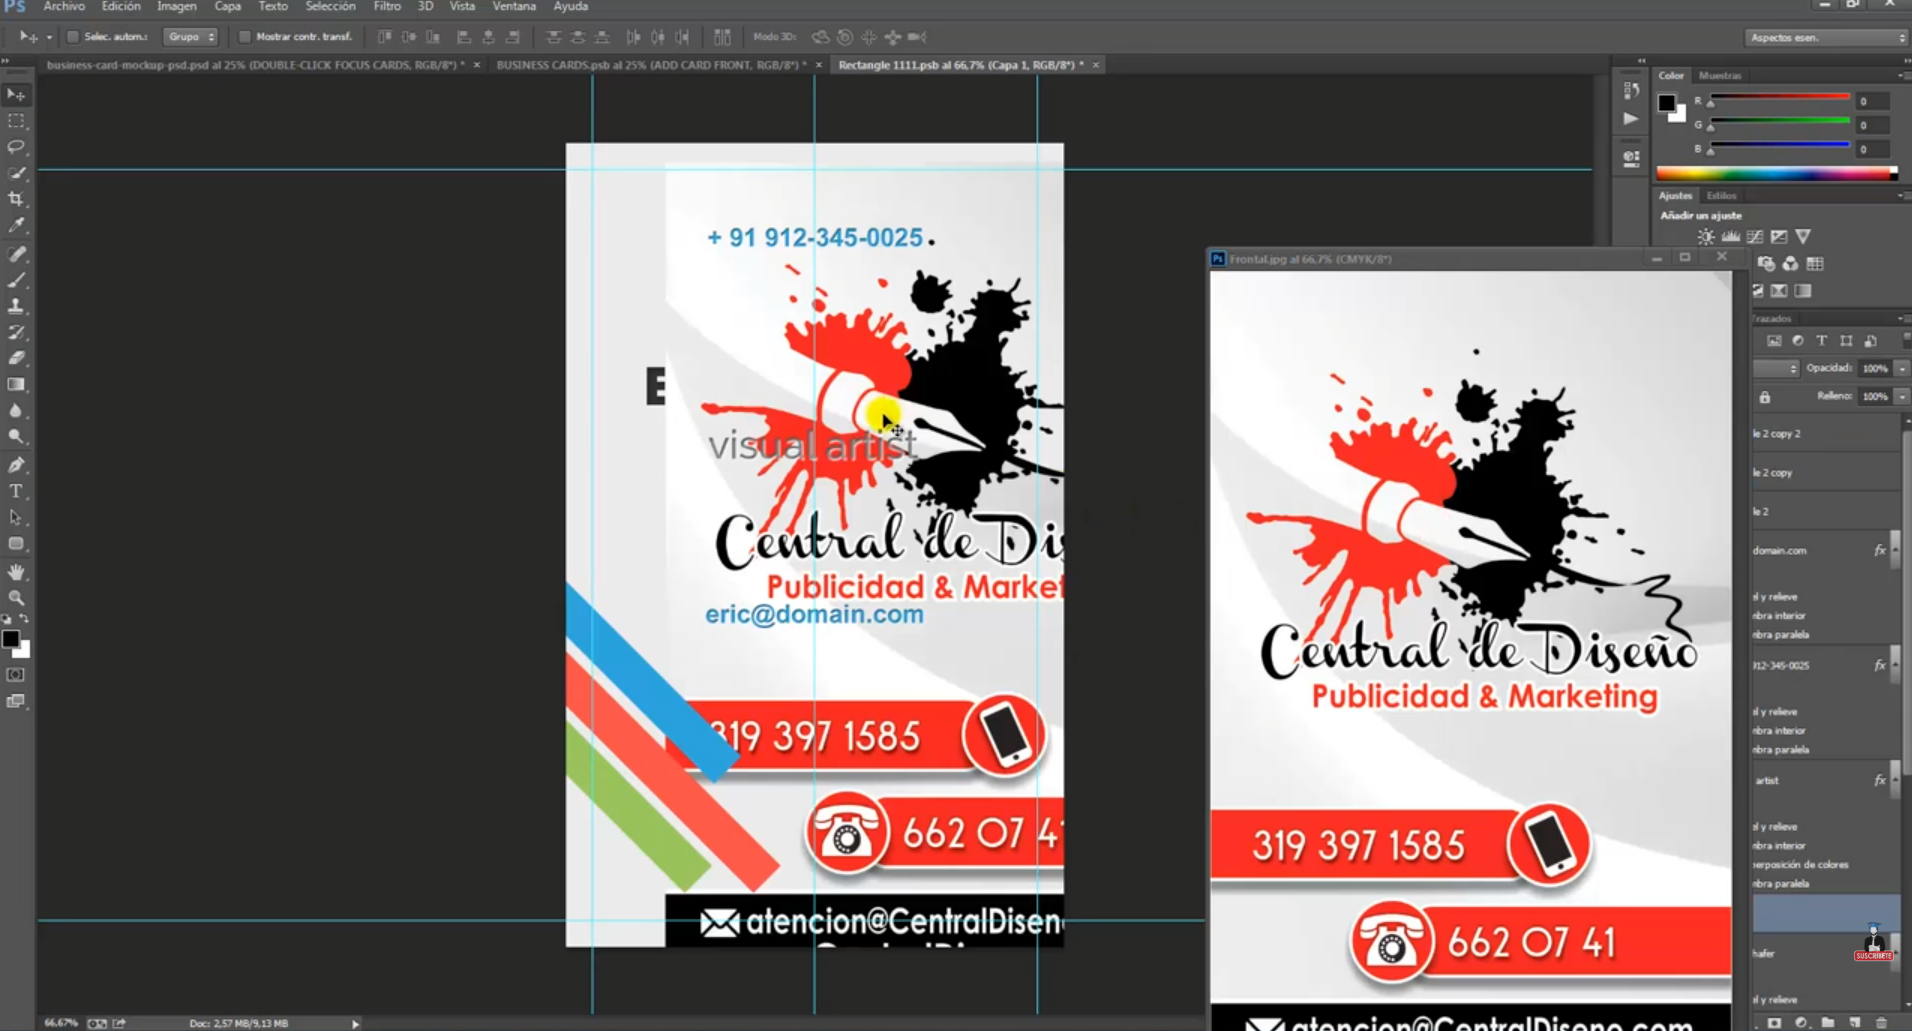Activate the Hand tool
This screenshot has width=1912, height=1031.
[16, 572]
